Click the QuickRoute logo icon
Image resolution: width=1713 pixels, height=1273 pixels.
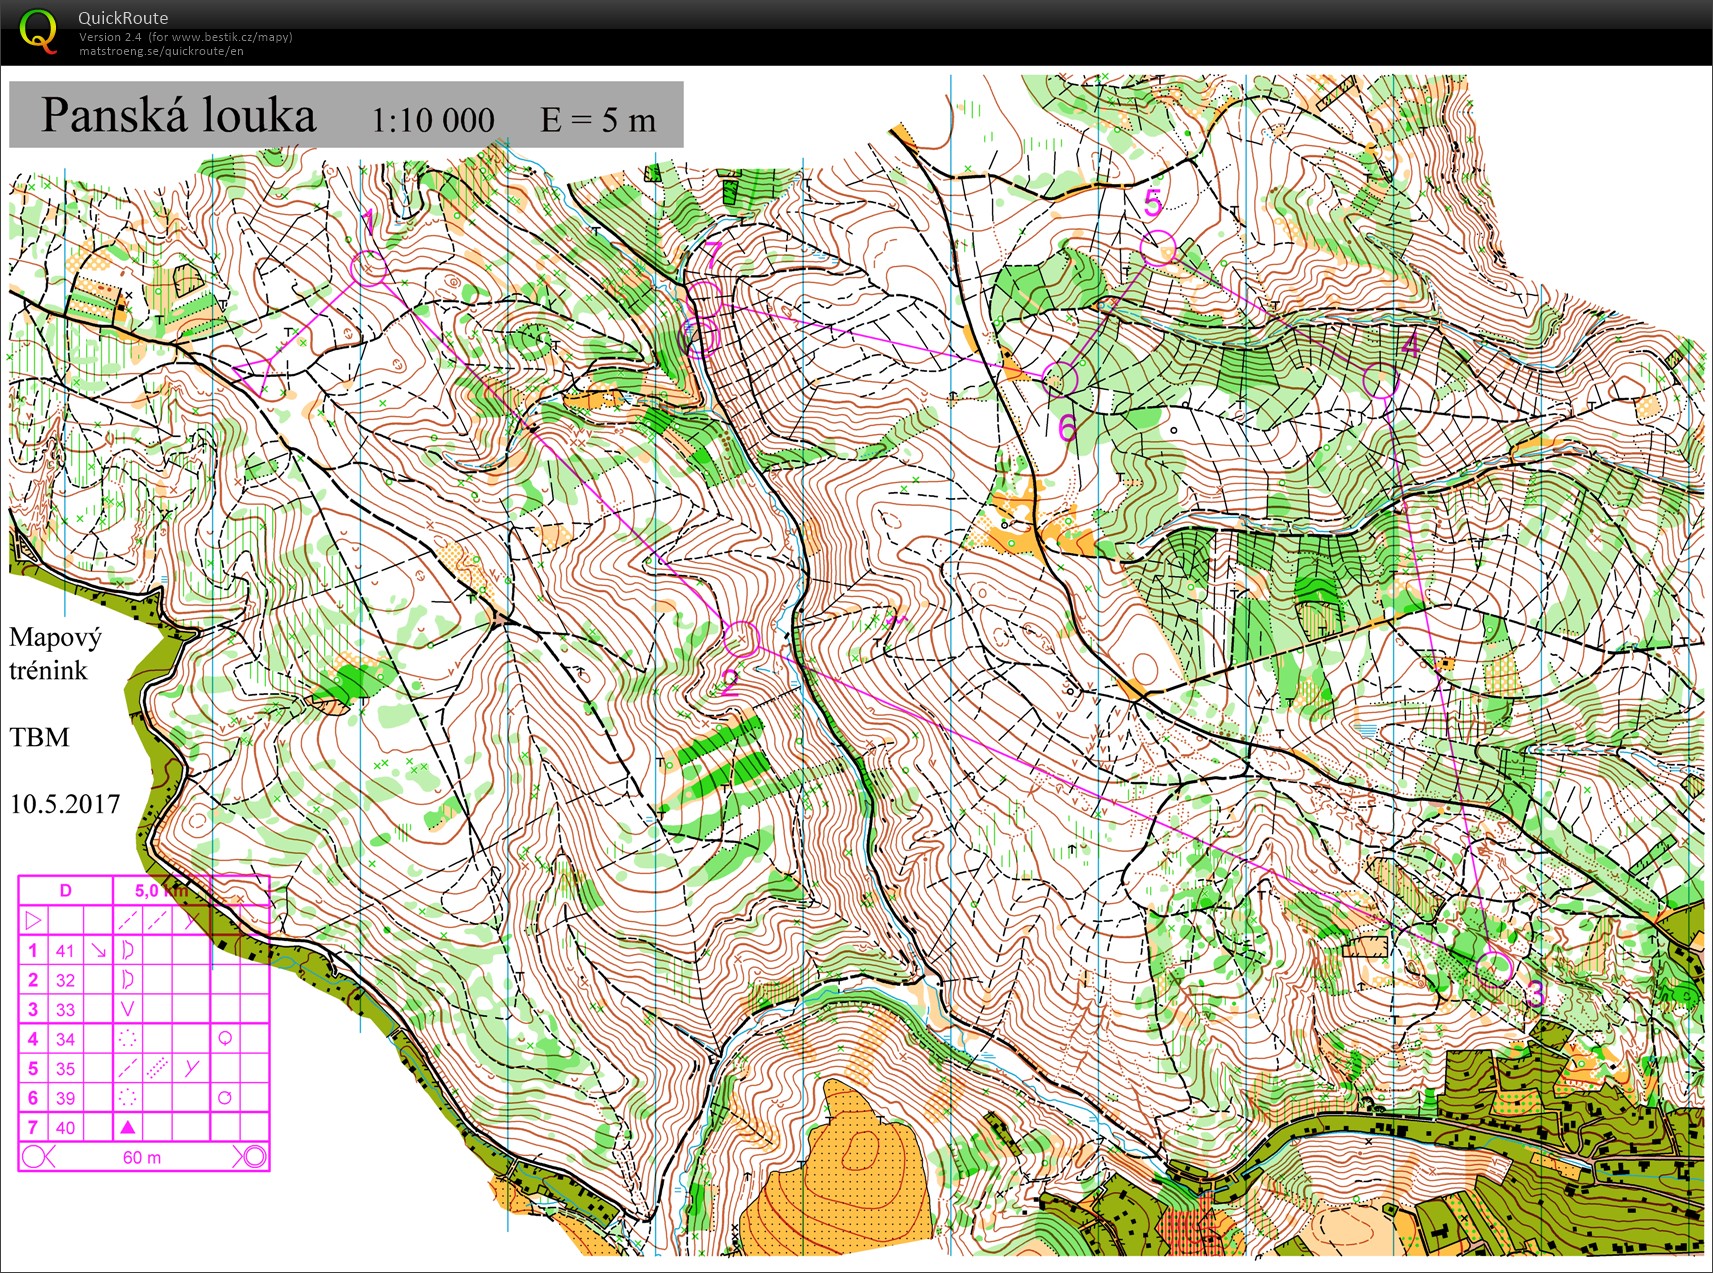(x=38, y=30)
